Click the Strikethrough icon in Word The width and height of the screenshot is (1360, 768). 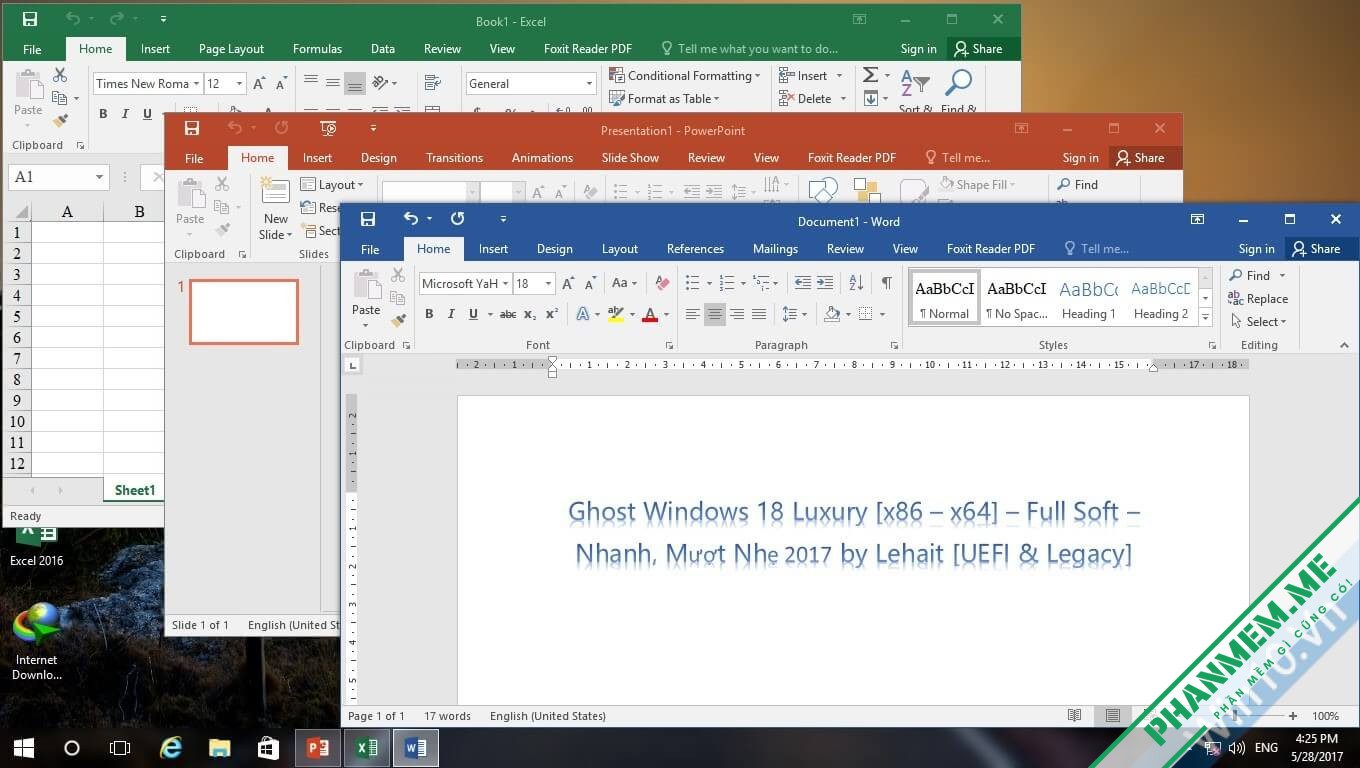[x=508, y=314]
